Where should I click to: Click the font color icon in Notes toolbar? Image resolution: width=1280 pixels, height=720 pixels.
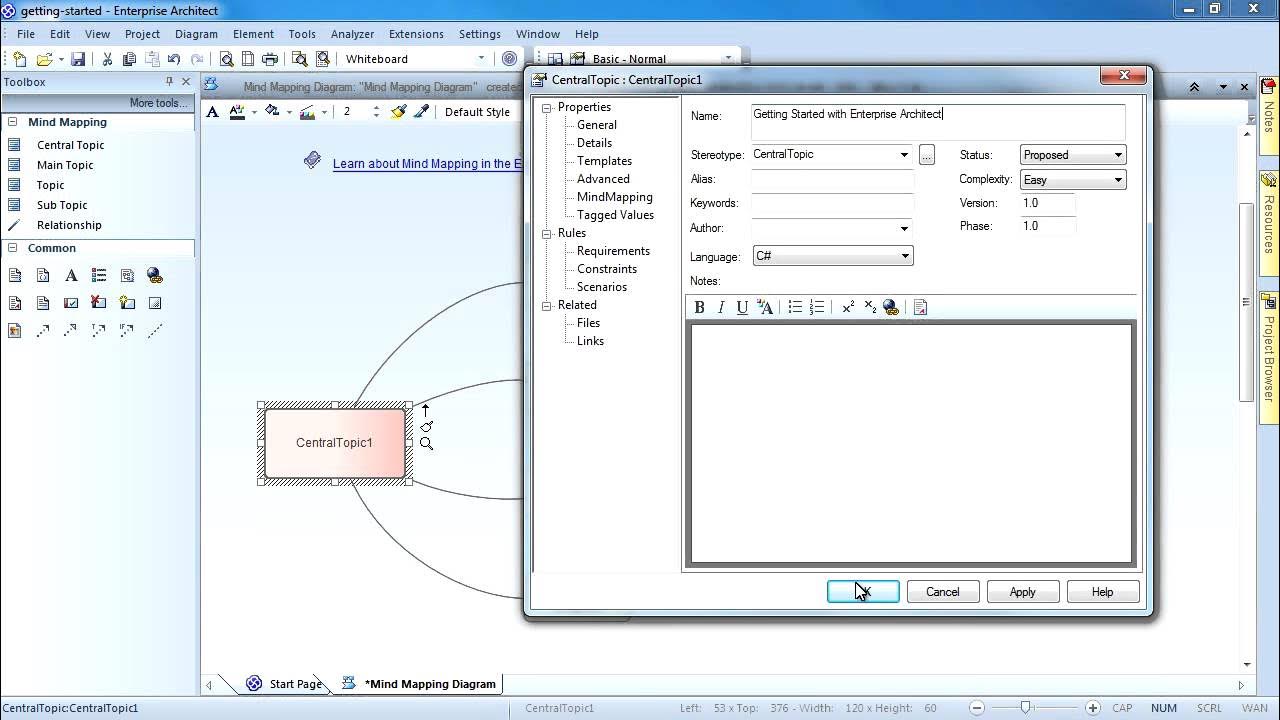(765, 307)
